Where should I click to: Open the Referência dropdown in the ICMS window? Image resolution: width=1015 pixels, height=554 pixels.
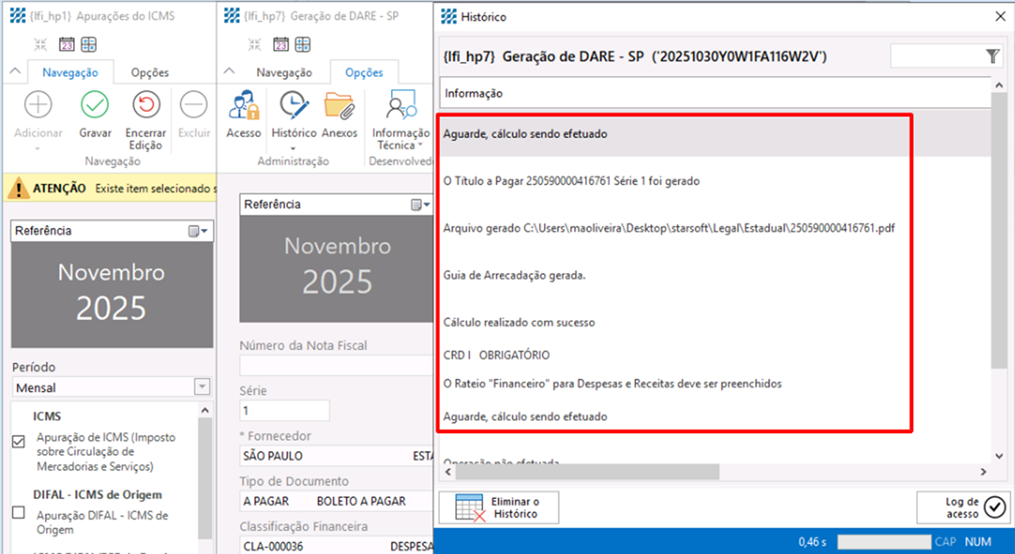pyautogui.click(x=198, y=231)
